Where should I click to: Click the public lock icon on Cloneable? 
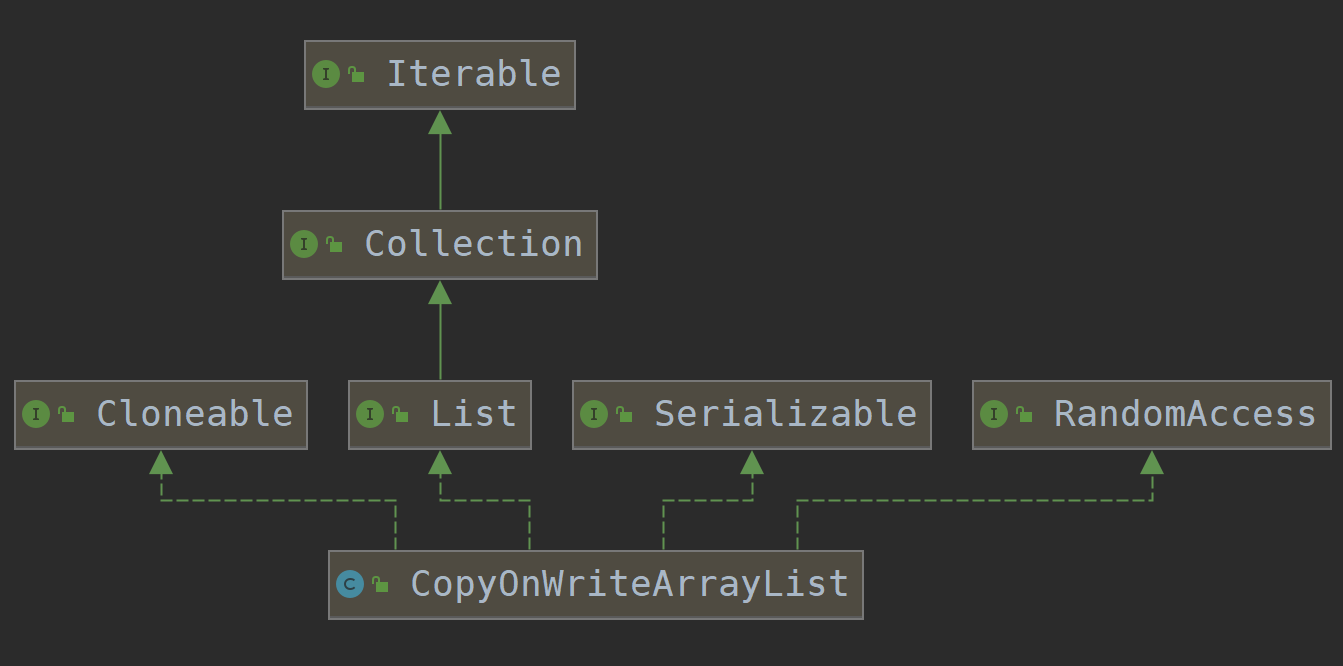click(66, 415)
